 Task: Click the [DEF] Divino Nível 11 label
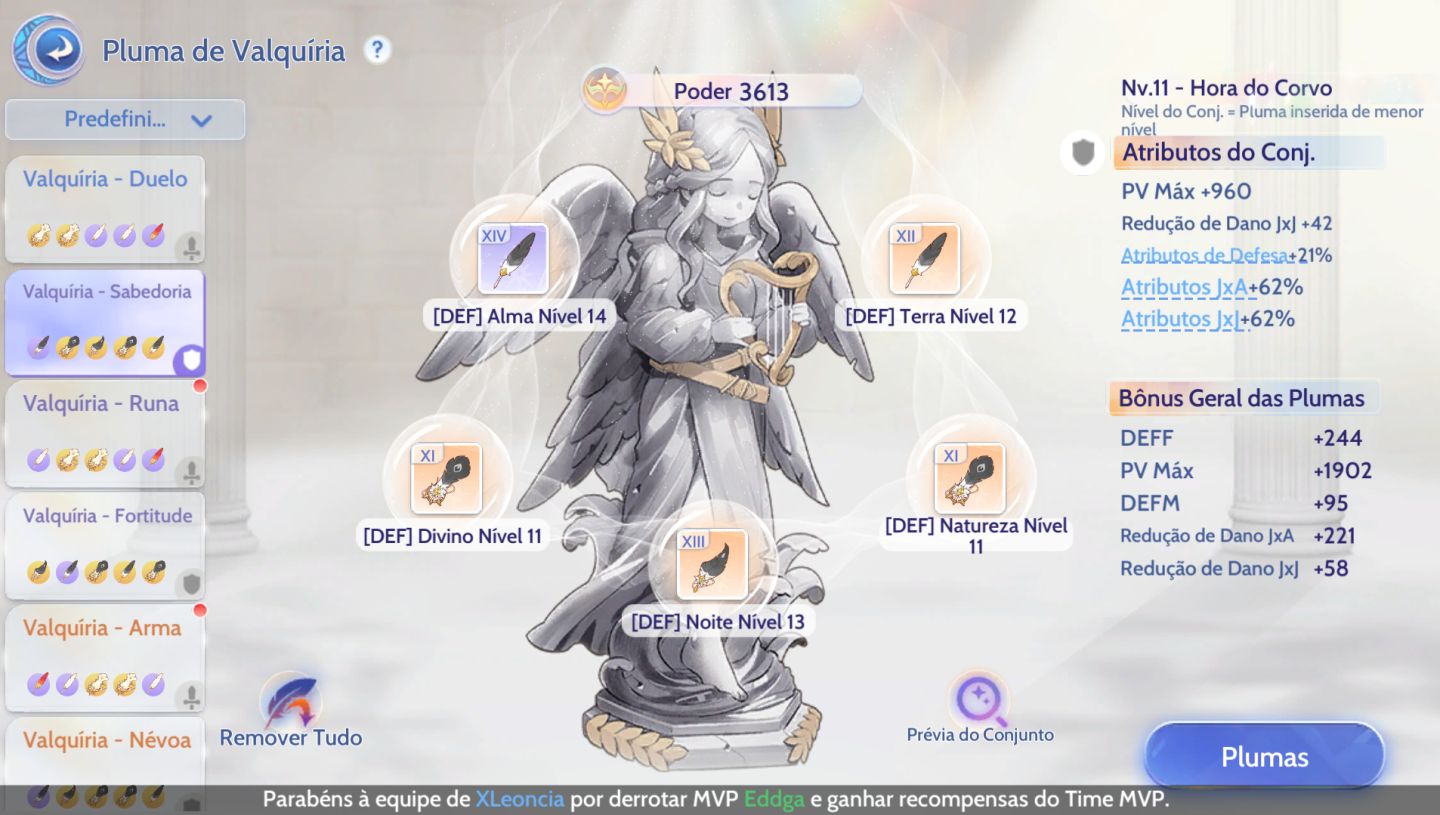[452, 536]
